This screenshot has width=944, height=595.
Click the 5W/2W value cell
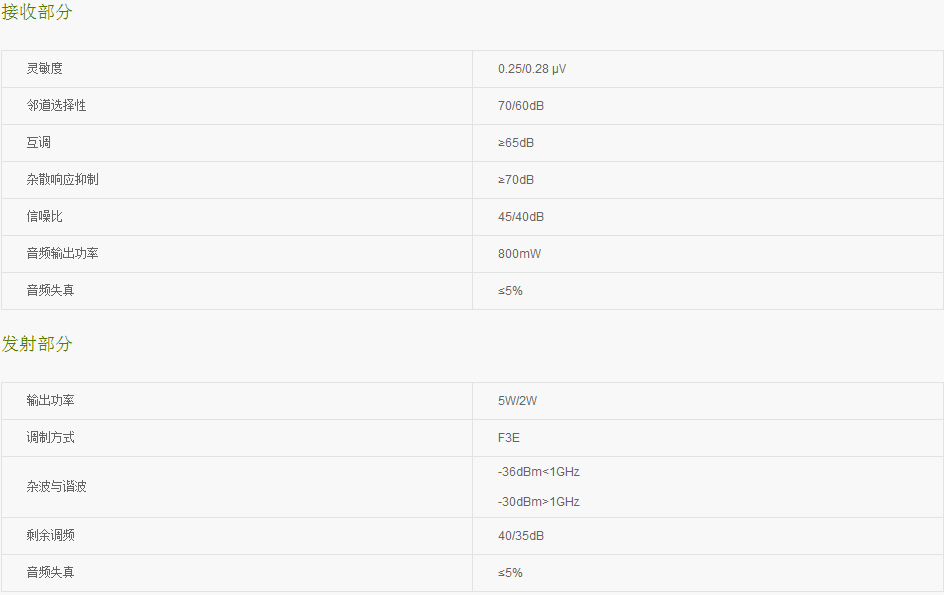click(708, 401)
